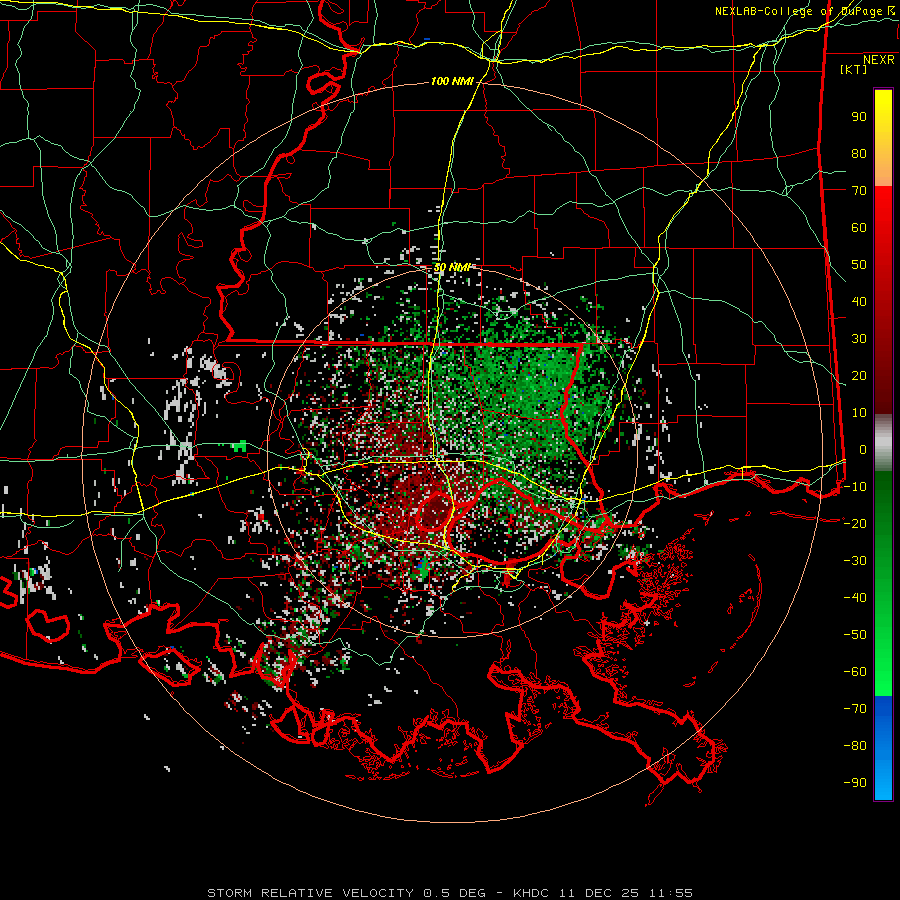Select the 10 value on the velocity scale
Screen dimensions: 900x900
pos(859,413)
